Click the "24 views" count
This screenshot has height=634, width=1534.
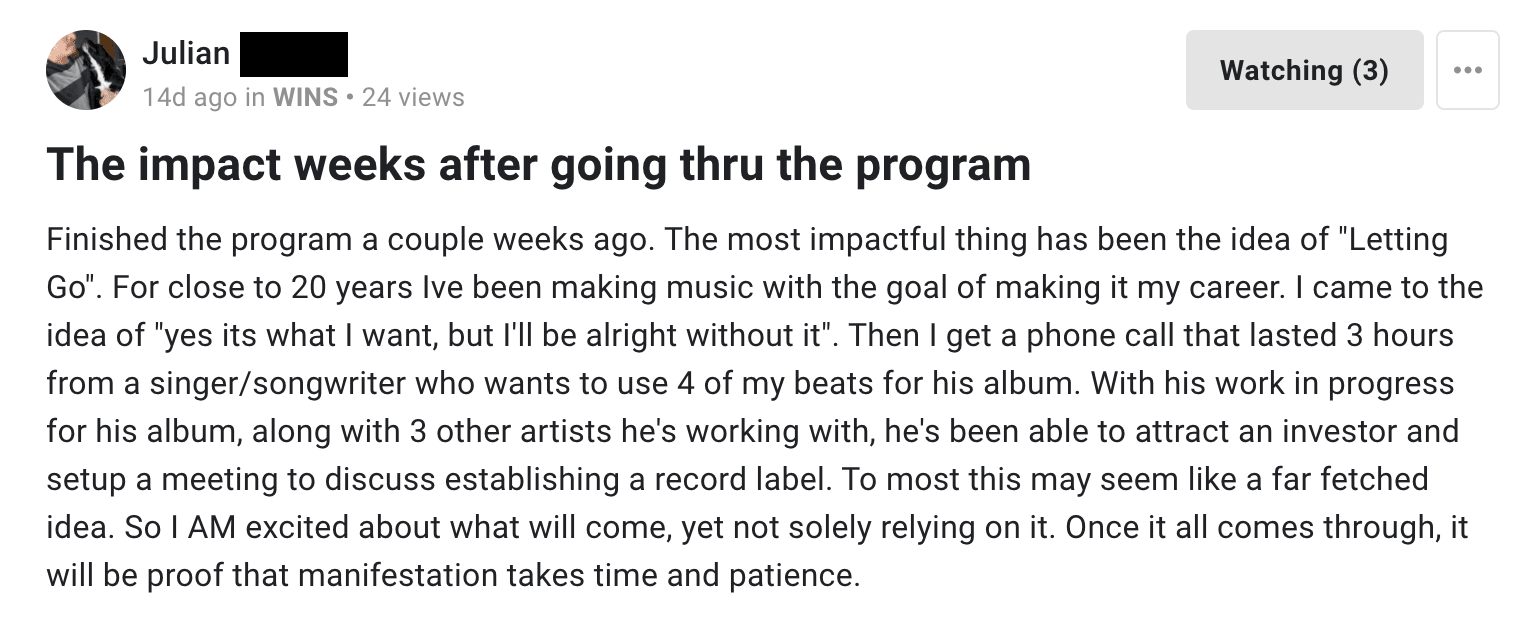[x=413, y=97]
